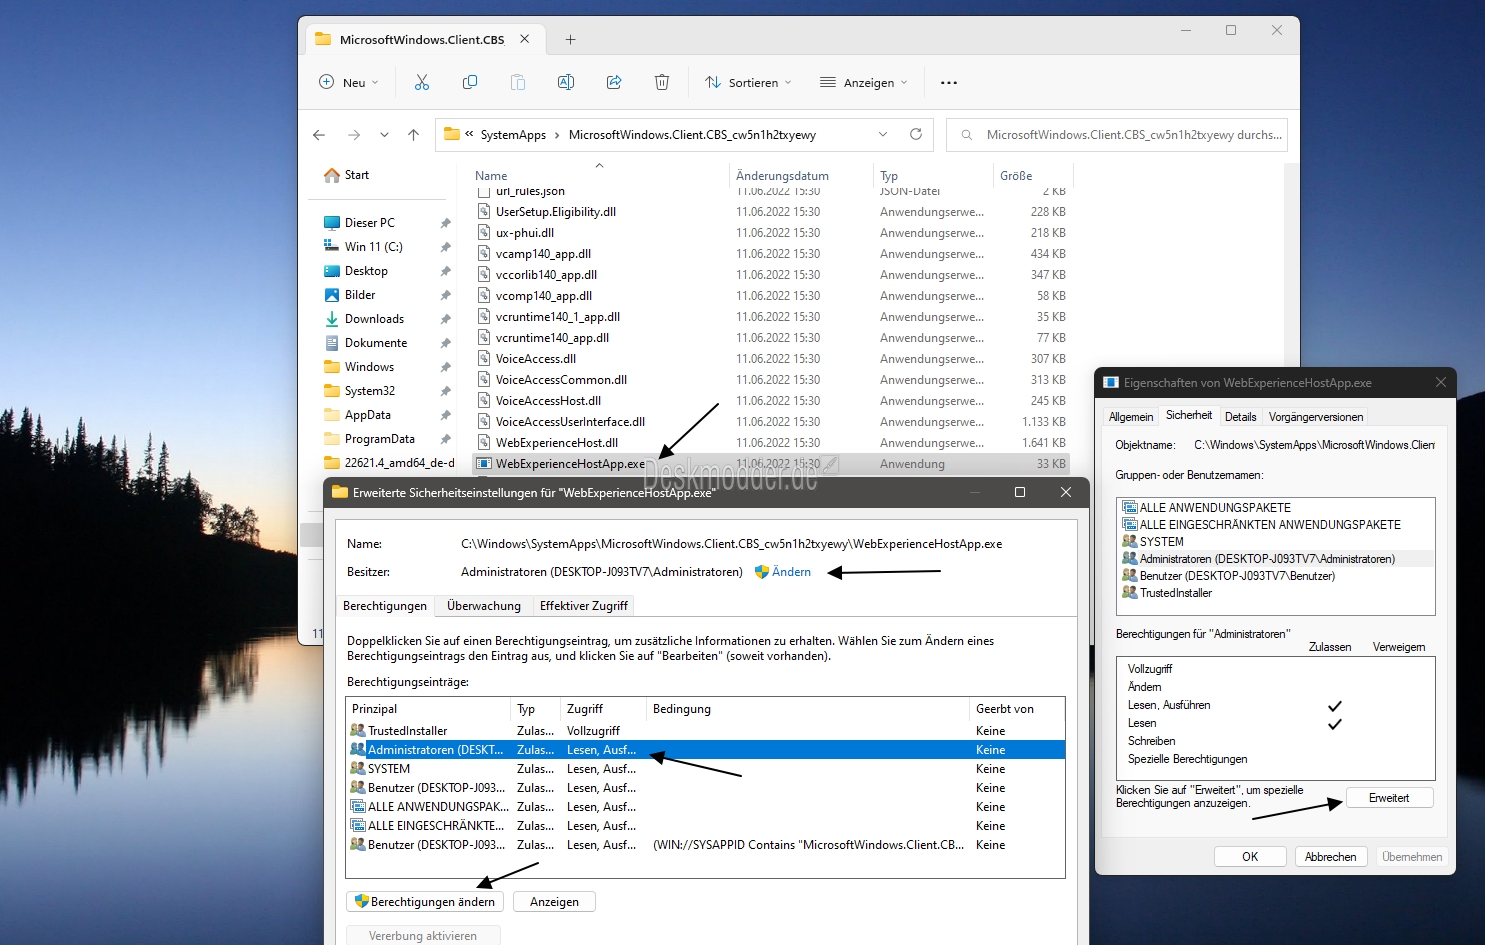This screenshot has height=945, width=1485.
Task: Open the three-dots more options menu
Action: (x=949, y=82)
